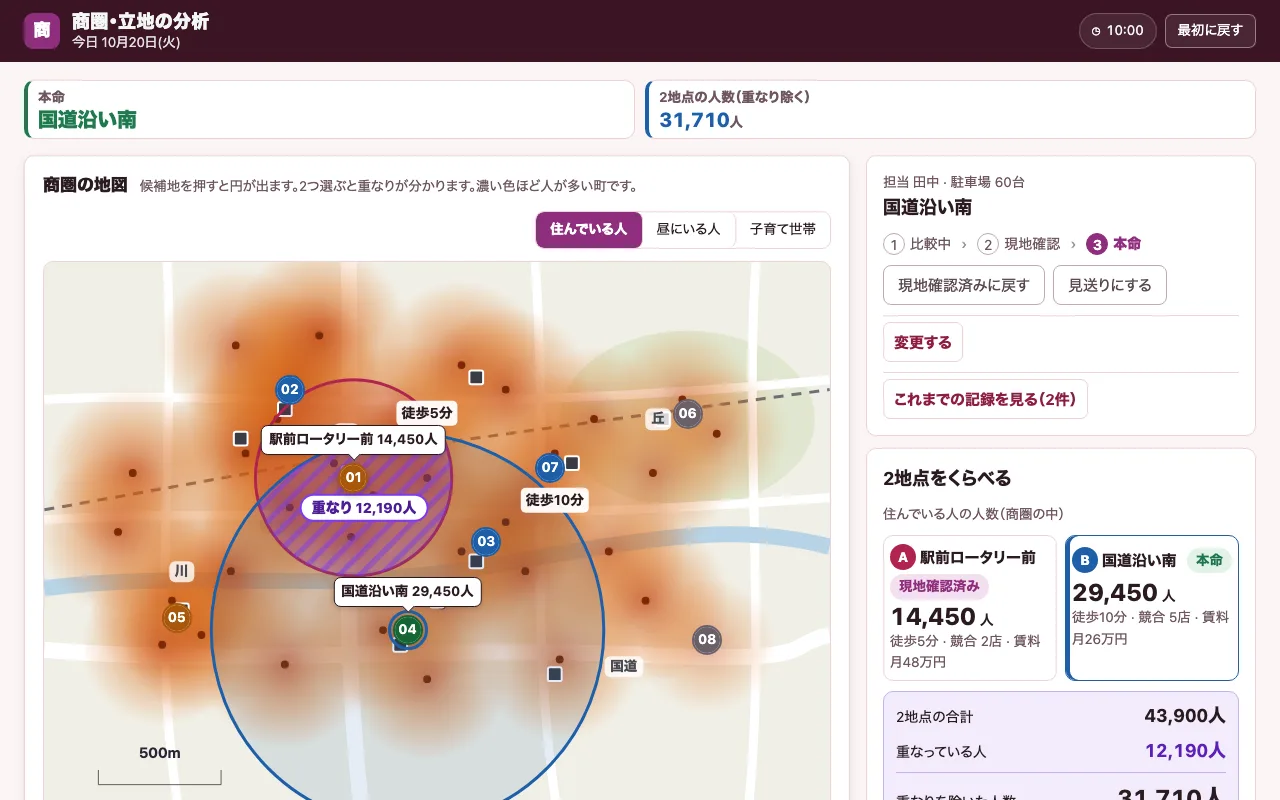
Task: Select comparison card B 国道沿い南
Action: coord(1152,608)
